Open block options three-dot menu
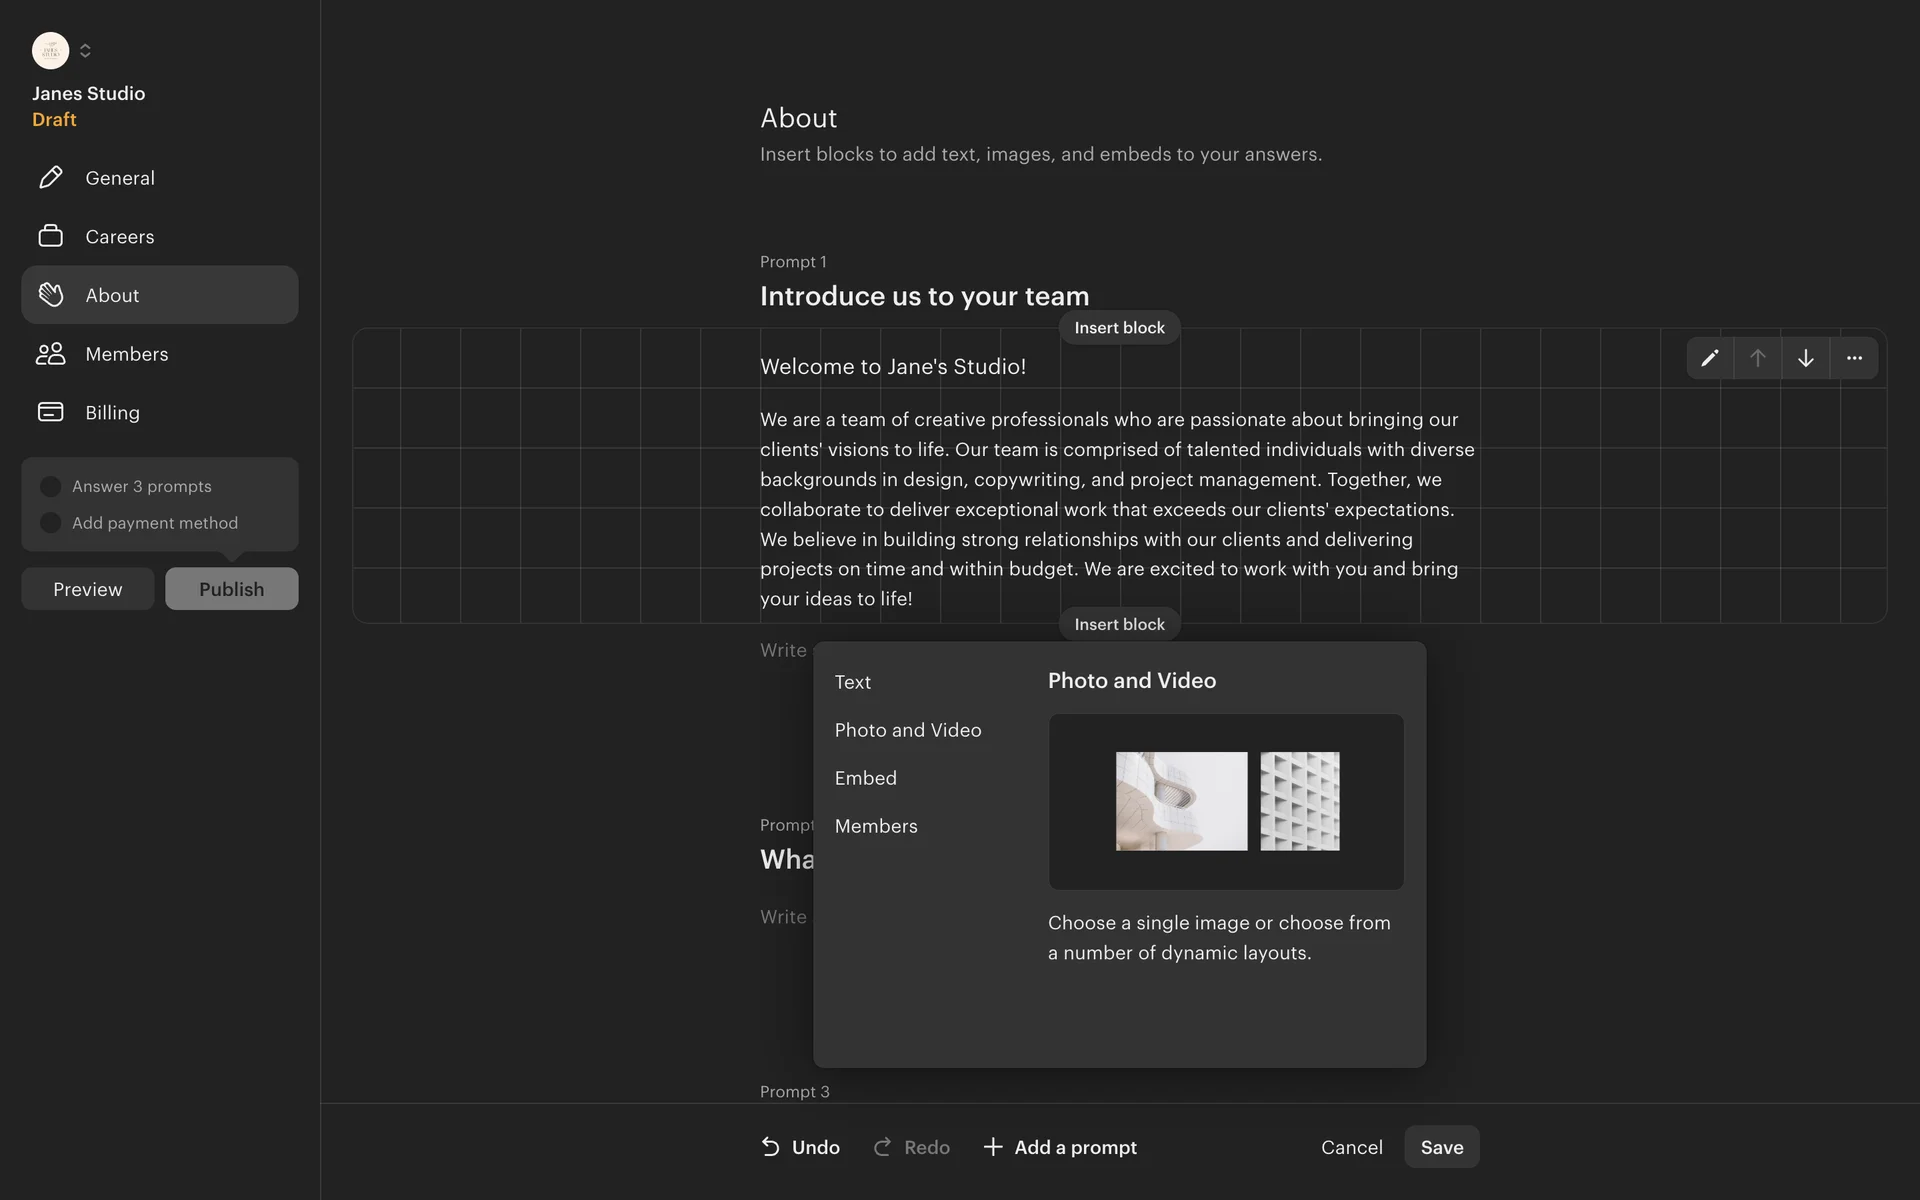1920x1200 pixels. [1854, 358]
